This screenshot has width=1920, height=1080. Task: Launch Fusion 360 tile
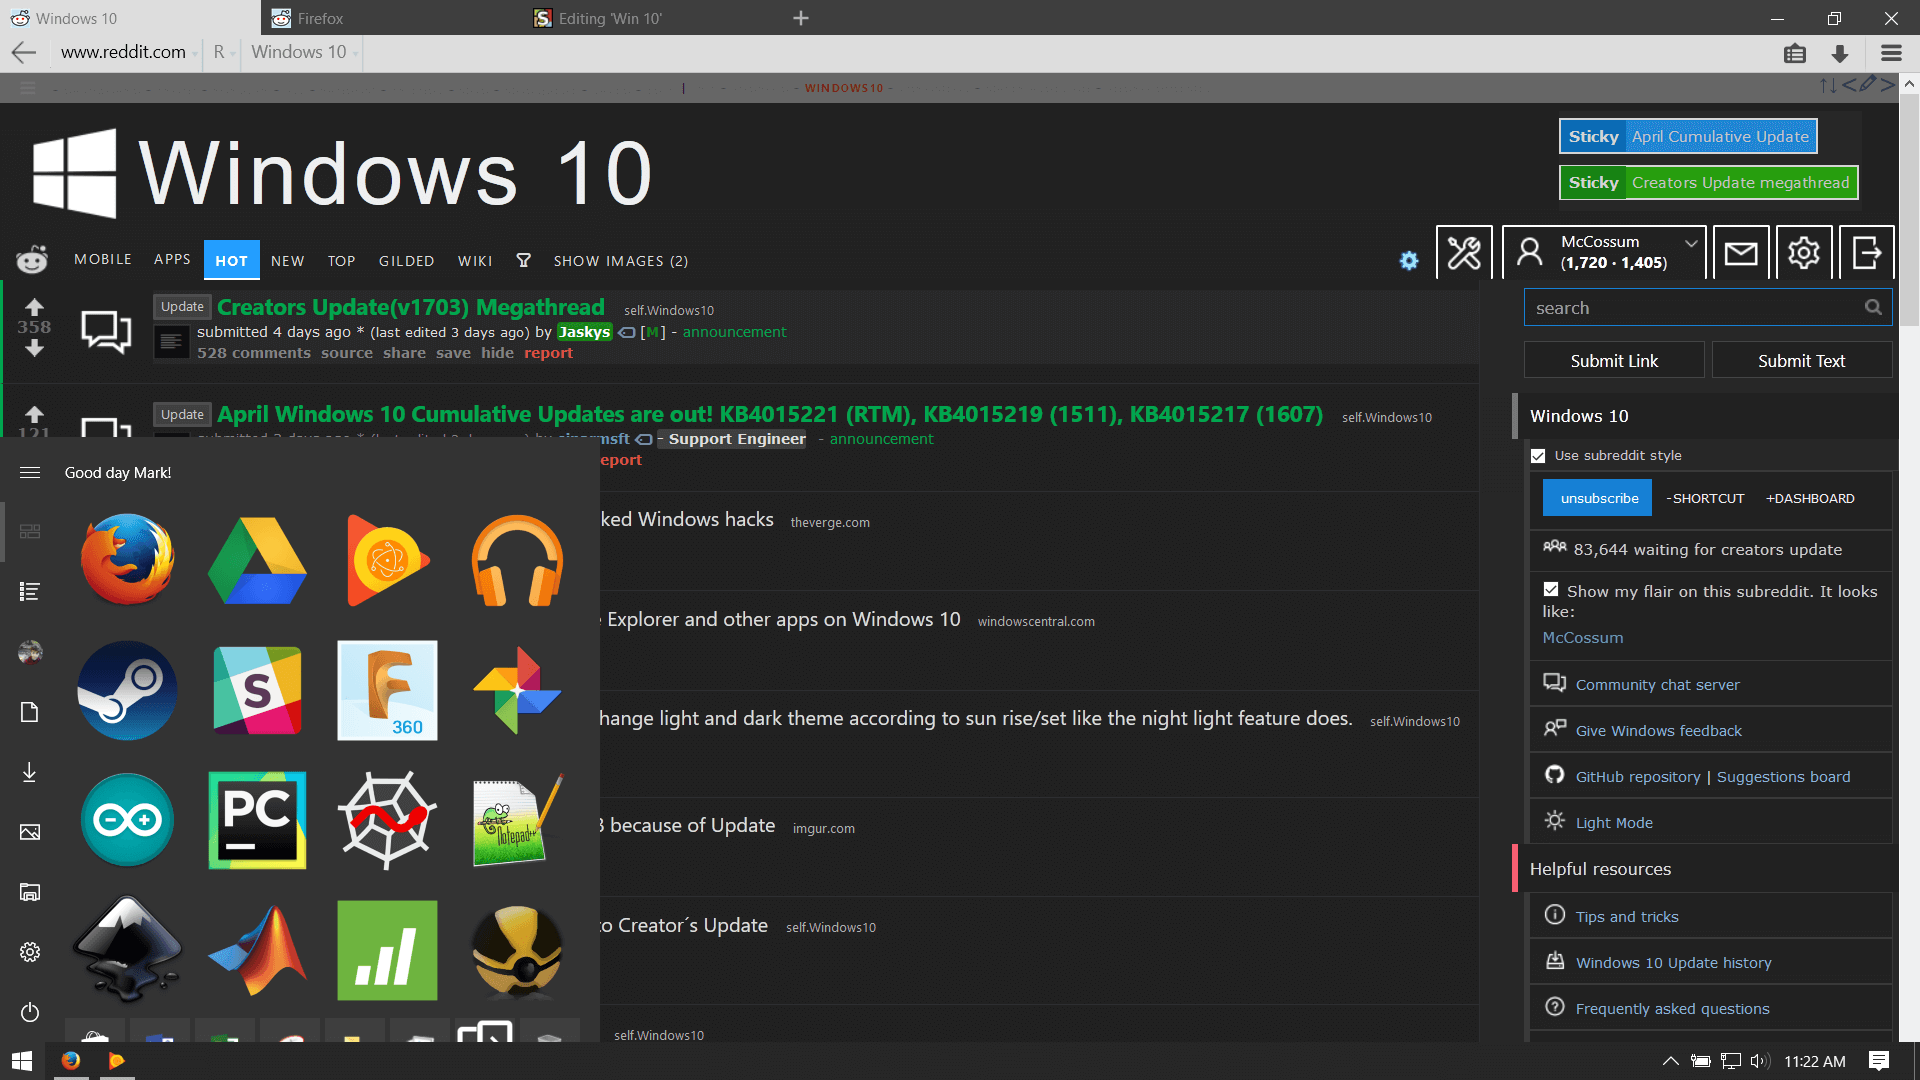(387, 690)
